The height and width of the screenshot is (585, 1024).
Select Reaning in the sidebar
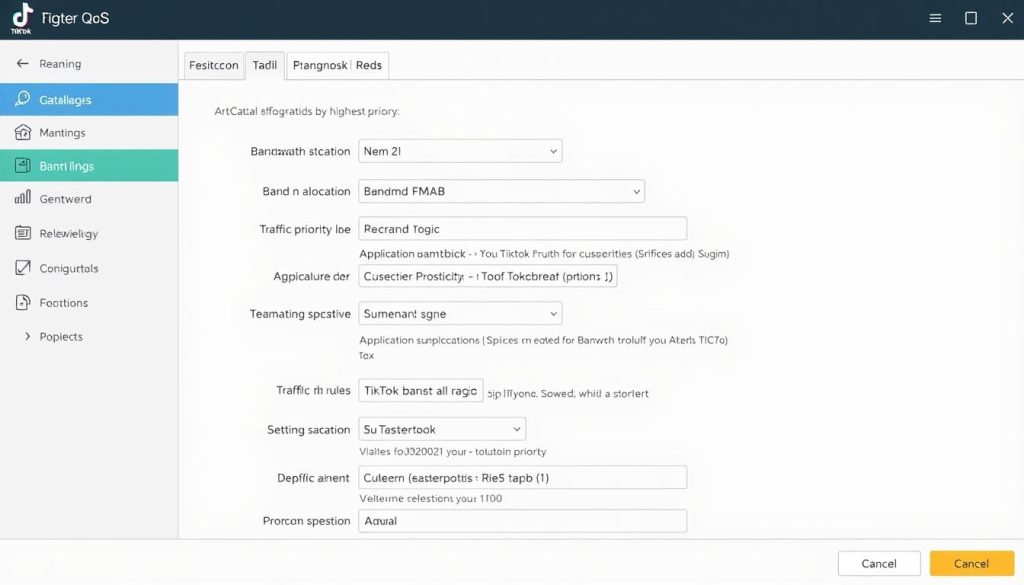pos(89,63)
